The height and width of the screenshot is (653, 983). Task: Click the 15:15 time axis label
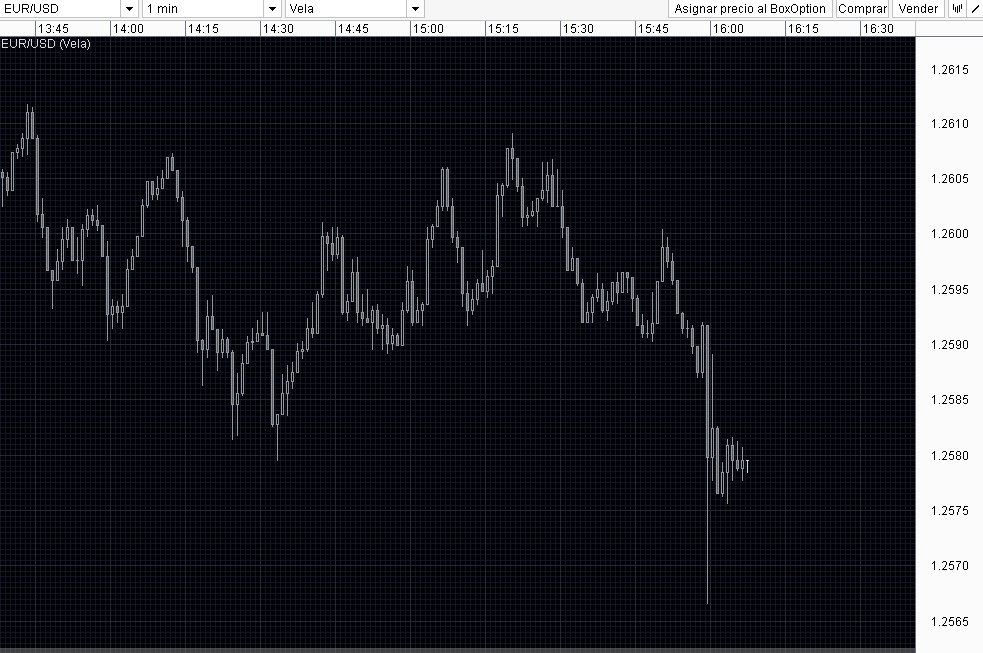503,29
